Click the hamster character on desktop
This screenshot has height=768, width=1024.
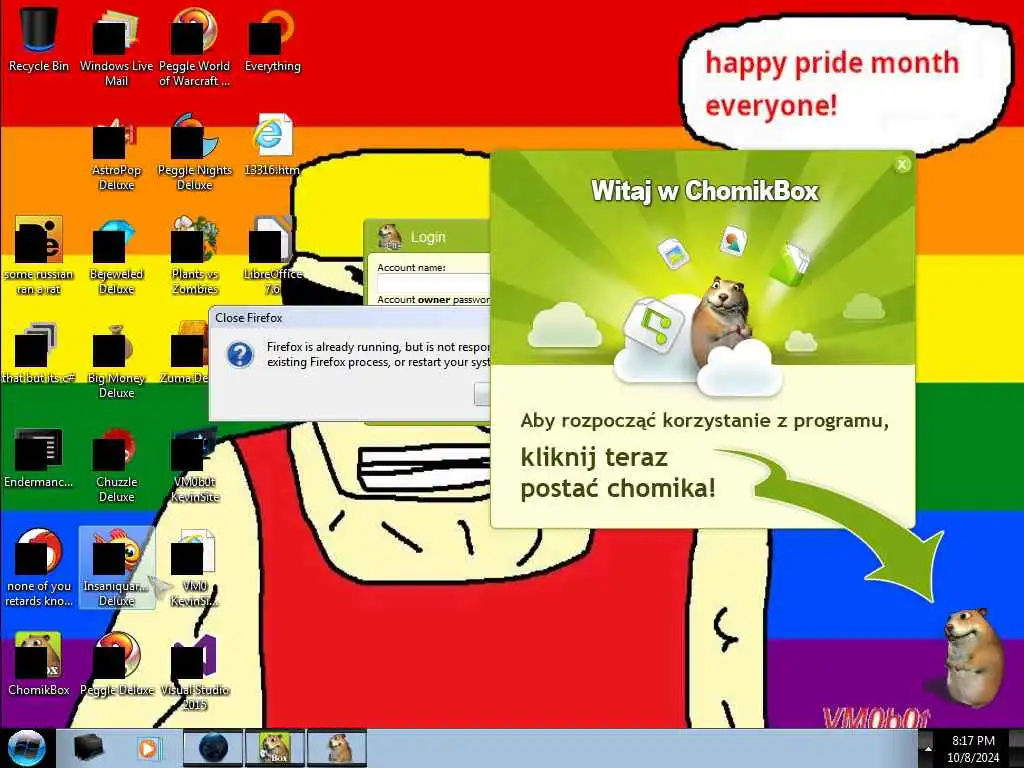pos(974,657)
